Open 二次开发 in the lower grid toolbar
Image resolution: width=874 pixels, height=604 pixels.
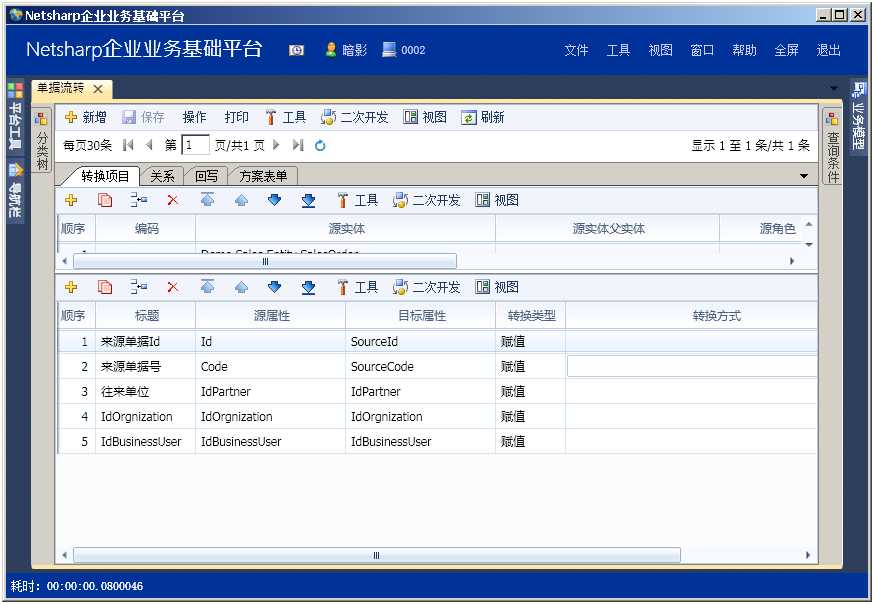click(x=427, y=287)
